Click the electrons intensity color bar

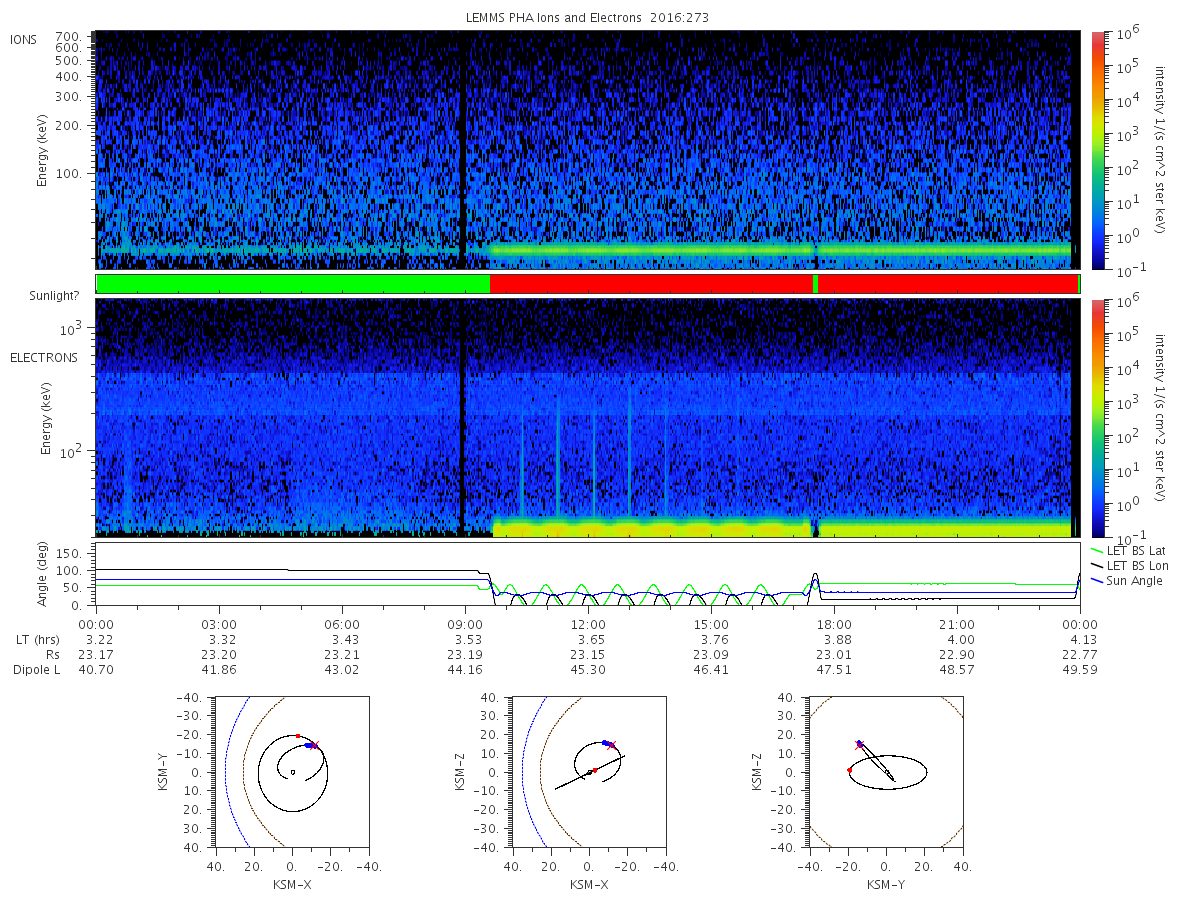[x=1097, y=417]
